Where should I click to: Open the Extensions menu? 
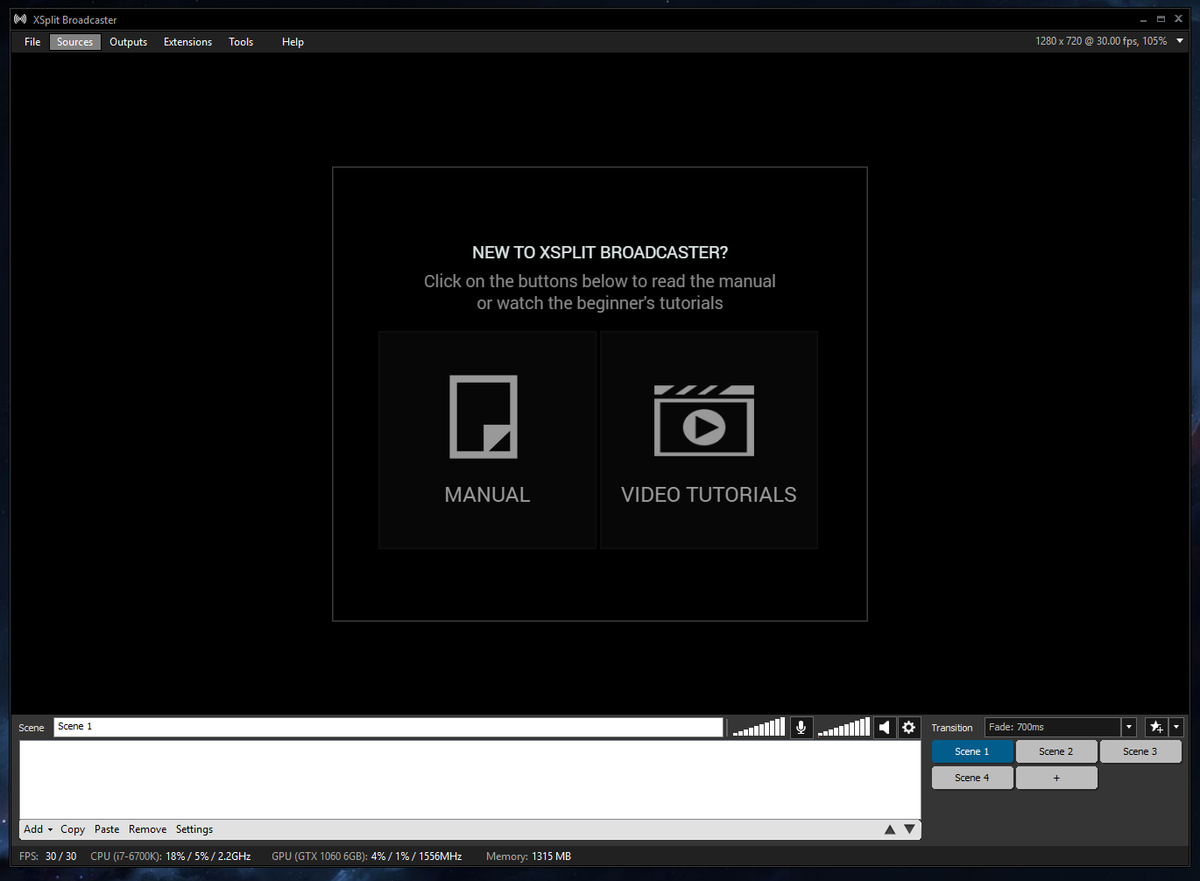click(187, 41)
